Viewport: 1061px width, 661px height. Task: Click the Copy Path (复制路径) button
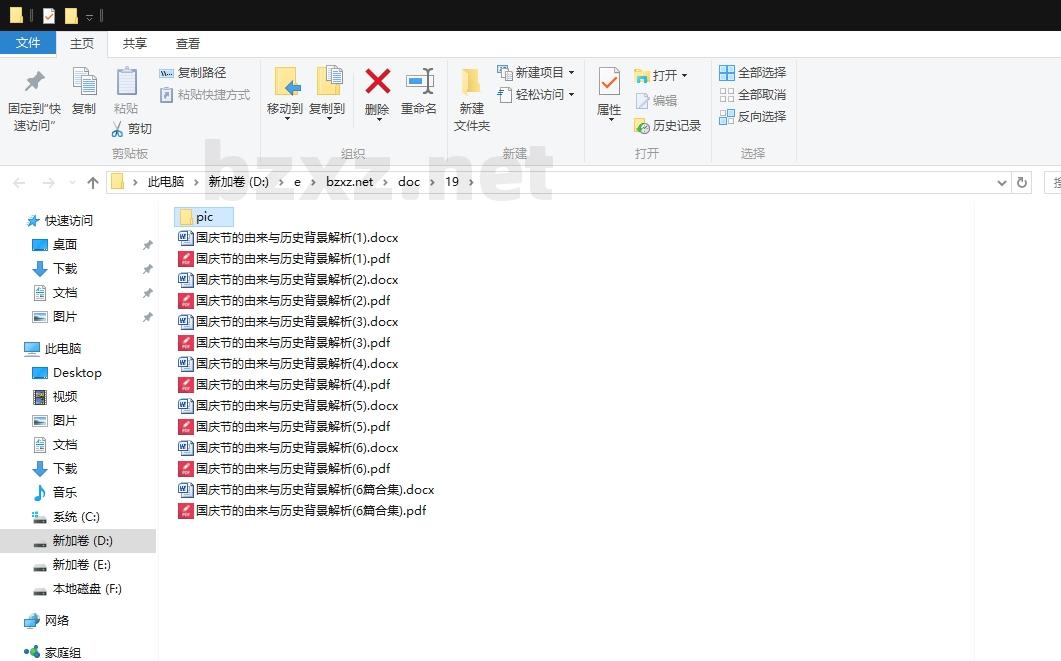tap(193, 73)
